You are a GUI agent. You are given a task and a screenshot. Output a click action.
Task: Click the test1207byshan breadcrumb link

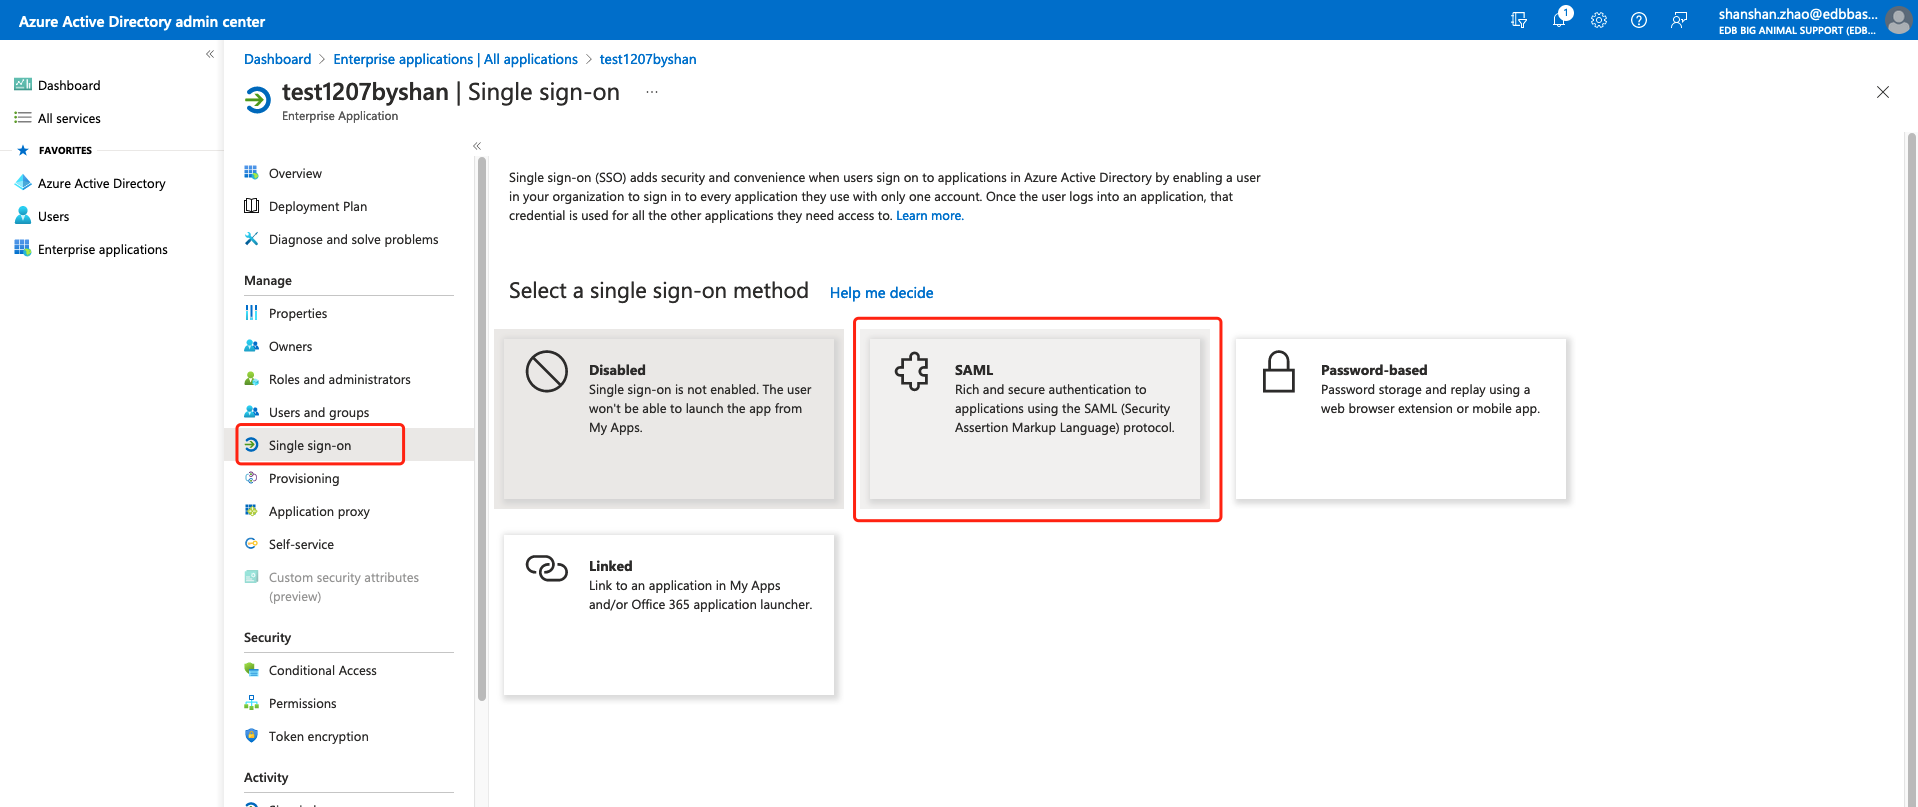[648, 59]
